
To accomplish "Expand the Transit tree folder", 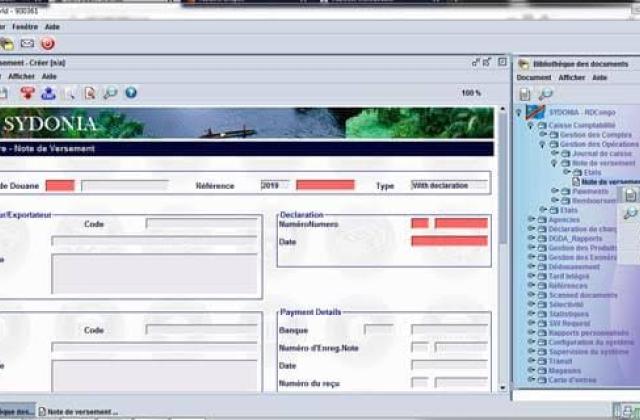I will pos(531,361).
